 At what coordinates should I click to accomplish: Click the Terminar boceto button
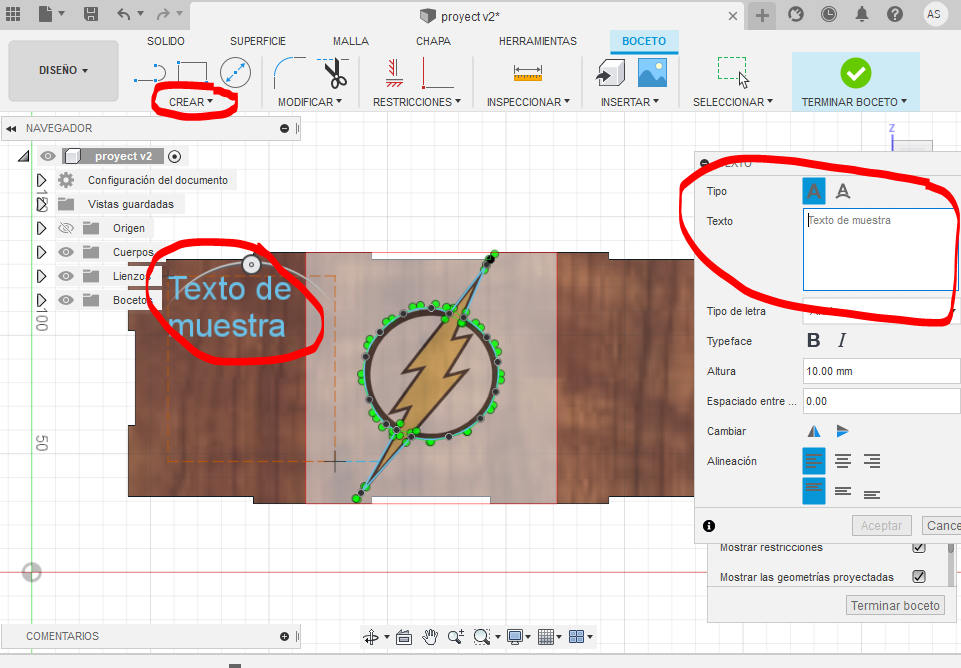click(894, 605)
